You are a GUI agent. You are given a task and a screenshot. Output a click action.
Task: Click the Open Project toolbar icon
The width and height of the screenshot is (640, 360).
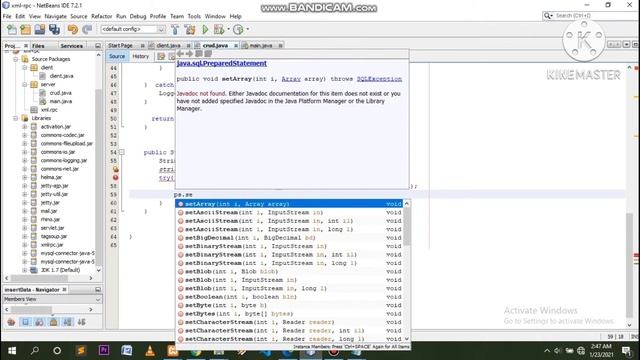coord(40,29)
